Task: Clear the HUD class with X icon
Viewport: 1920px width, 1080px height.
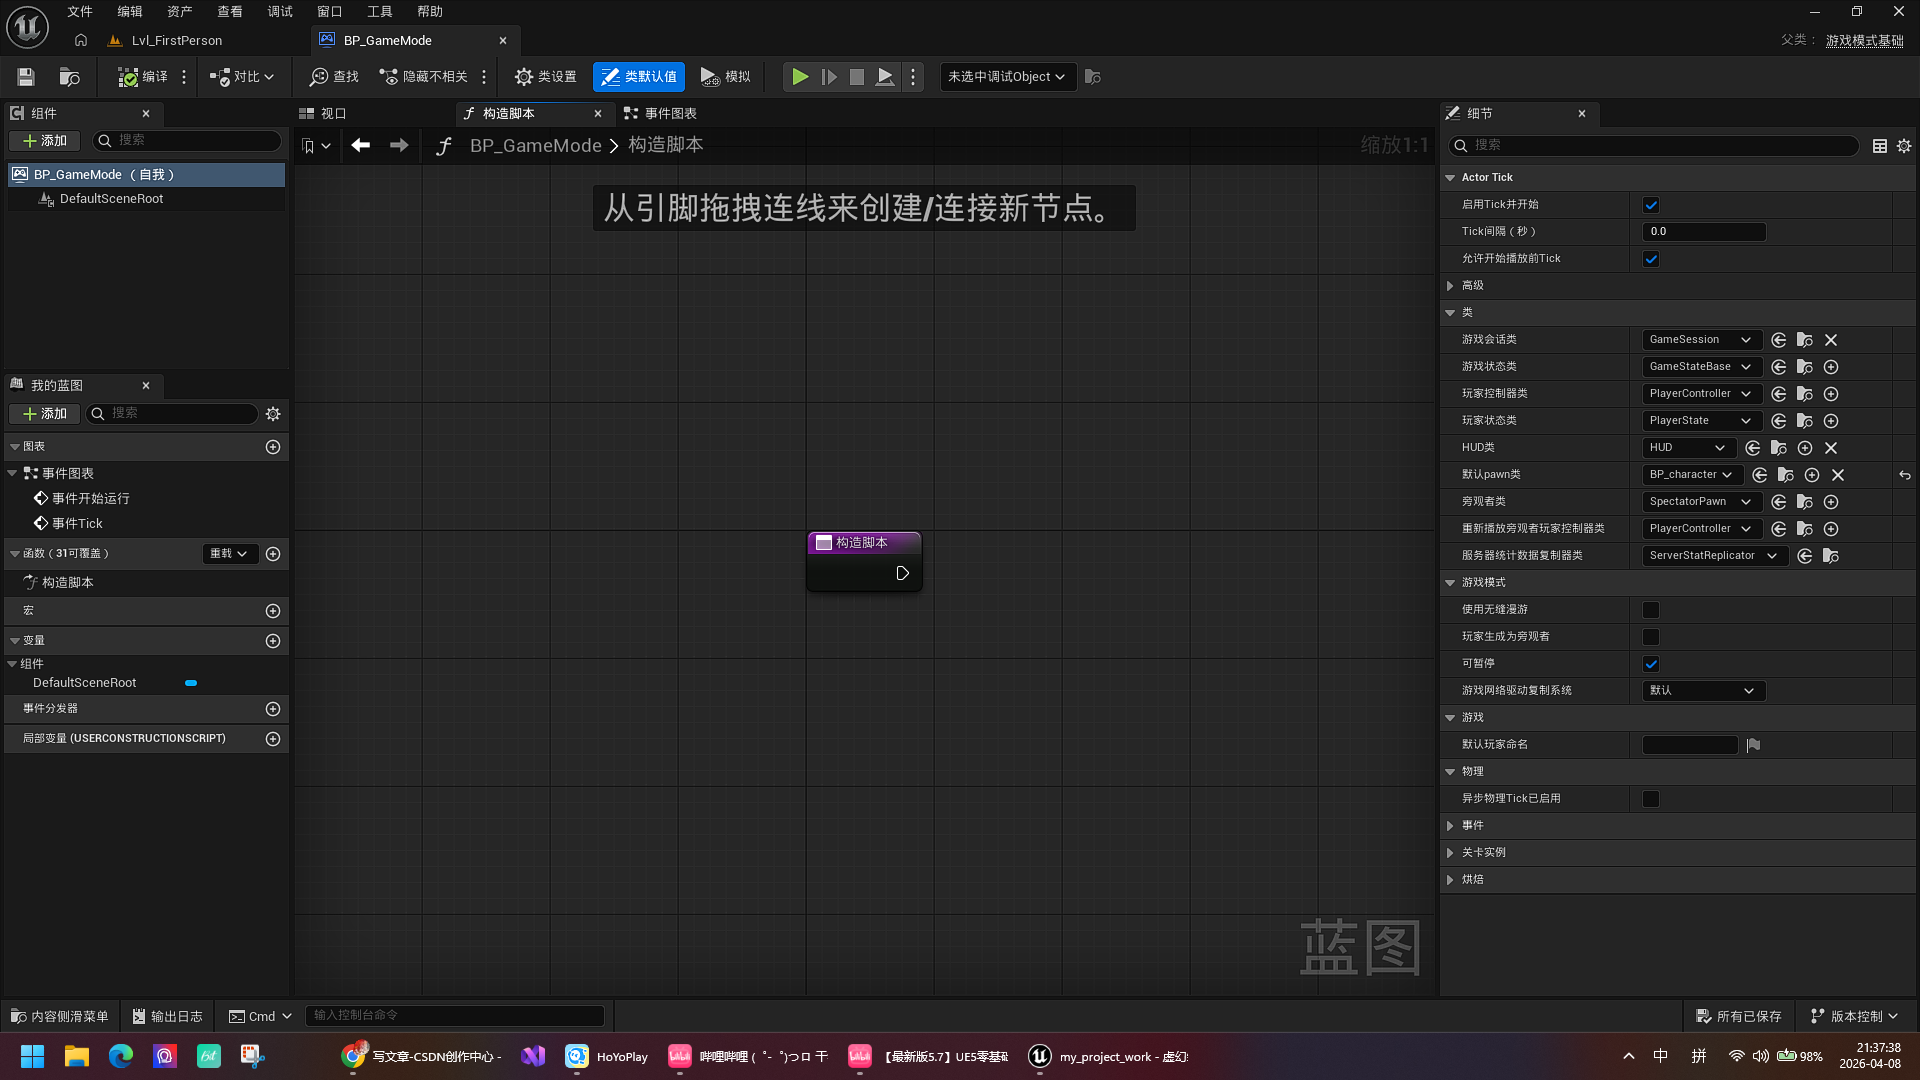Action: (1831, 448)
